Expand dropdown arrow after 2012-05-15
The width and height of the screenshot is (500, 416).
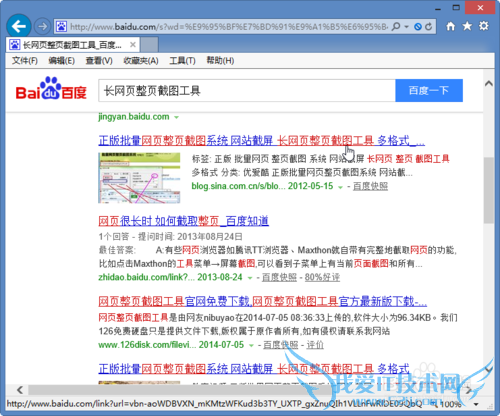[x=340, y=187]
